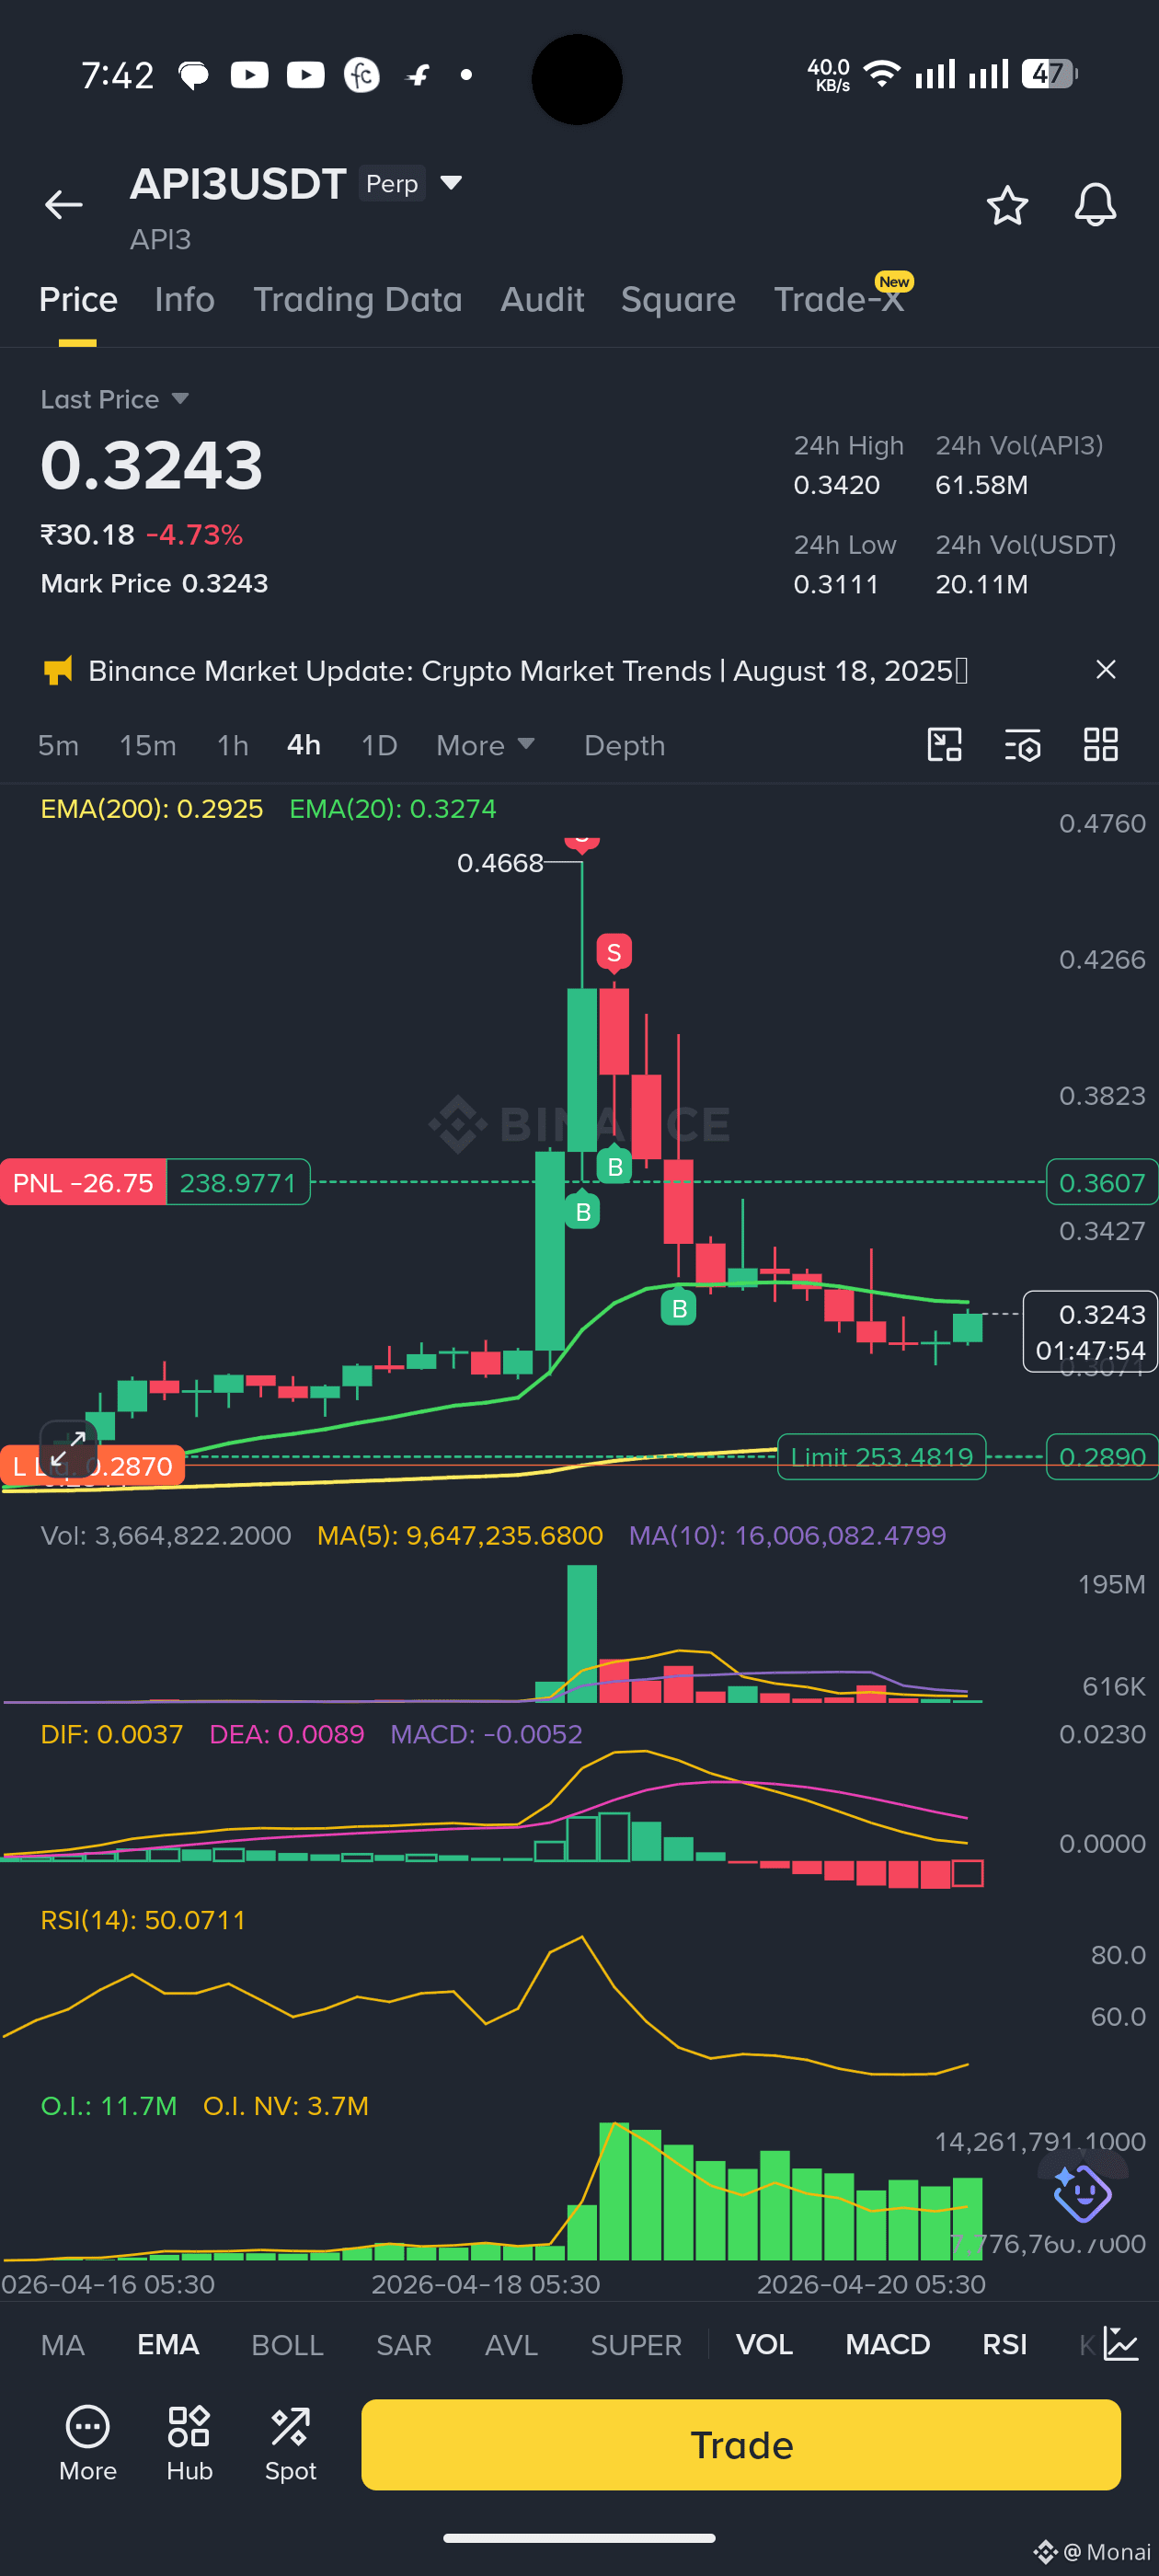Tap the S sell marker on chart
The height and width of the screenshot is (2576, 1159).
click(x=614, y=952)
